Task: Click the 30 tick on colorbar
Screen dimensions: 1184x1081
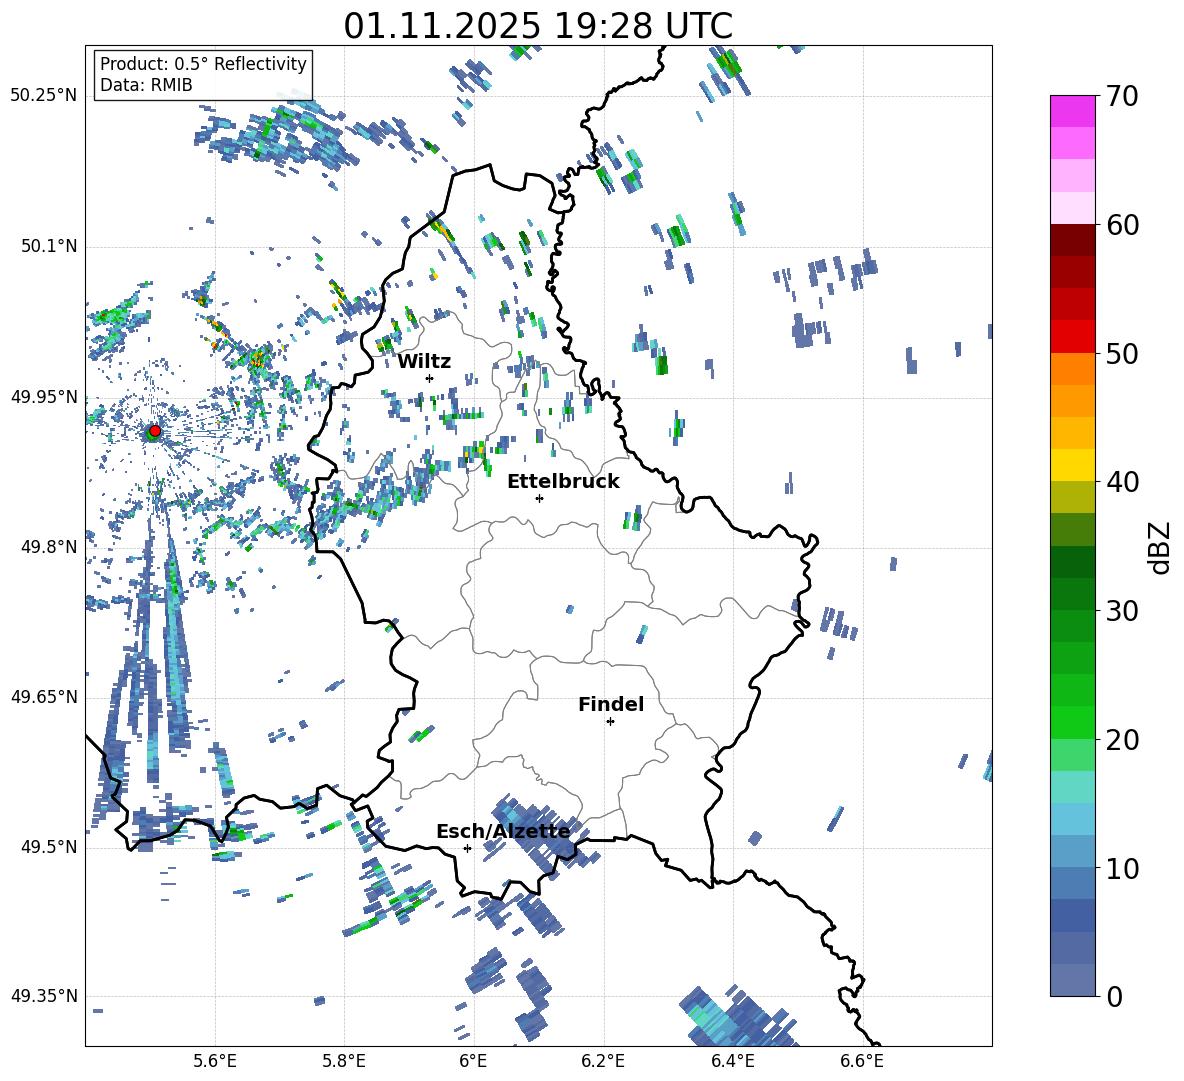Action: pyautogui.click(x=1122, y=611)
